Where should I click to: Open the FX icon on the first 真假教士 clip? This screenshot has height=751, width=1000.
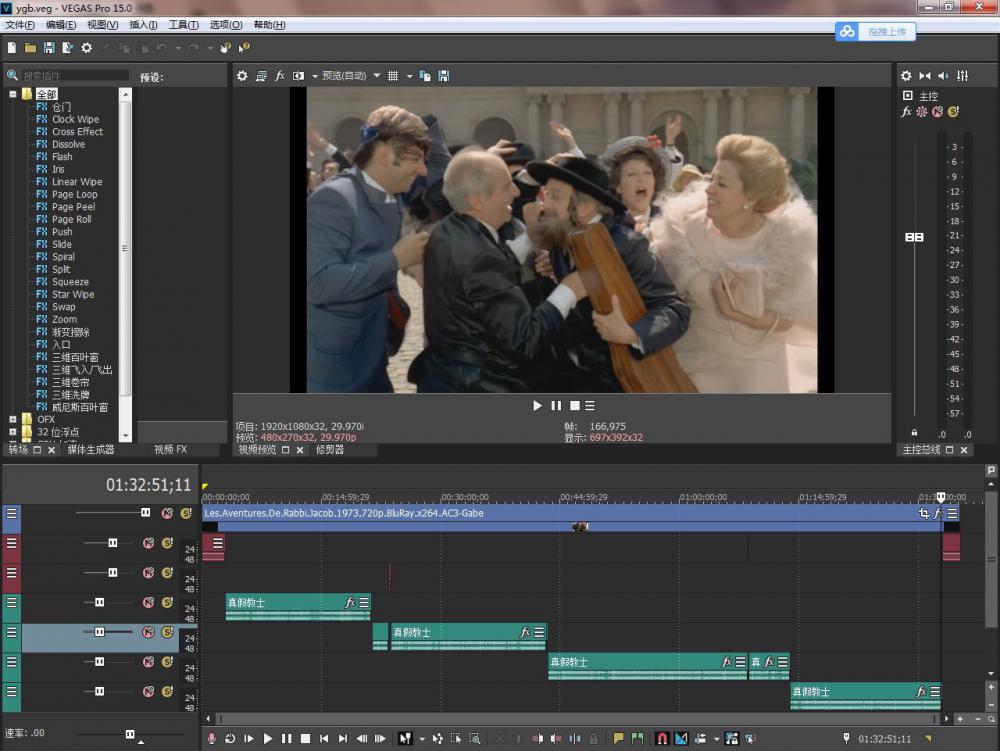point(349,602)
